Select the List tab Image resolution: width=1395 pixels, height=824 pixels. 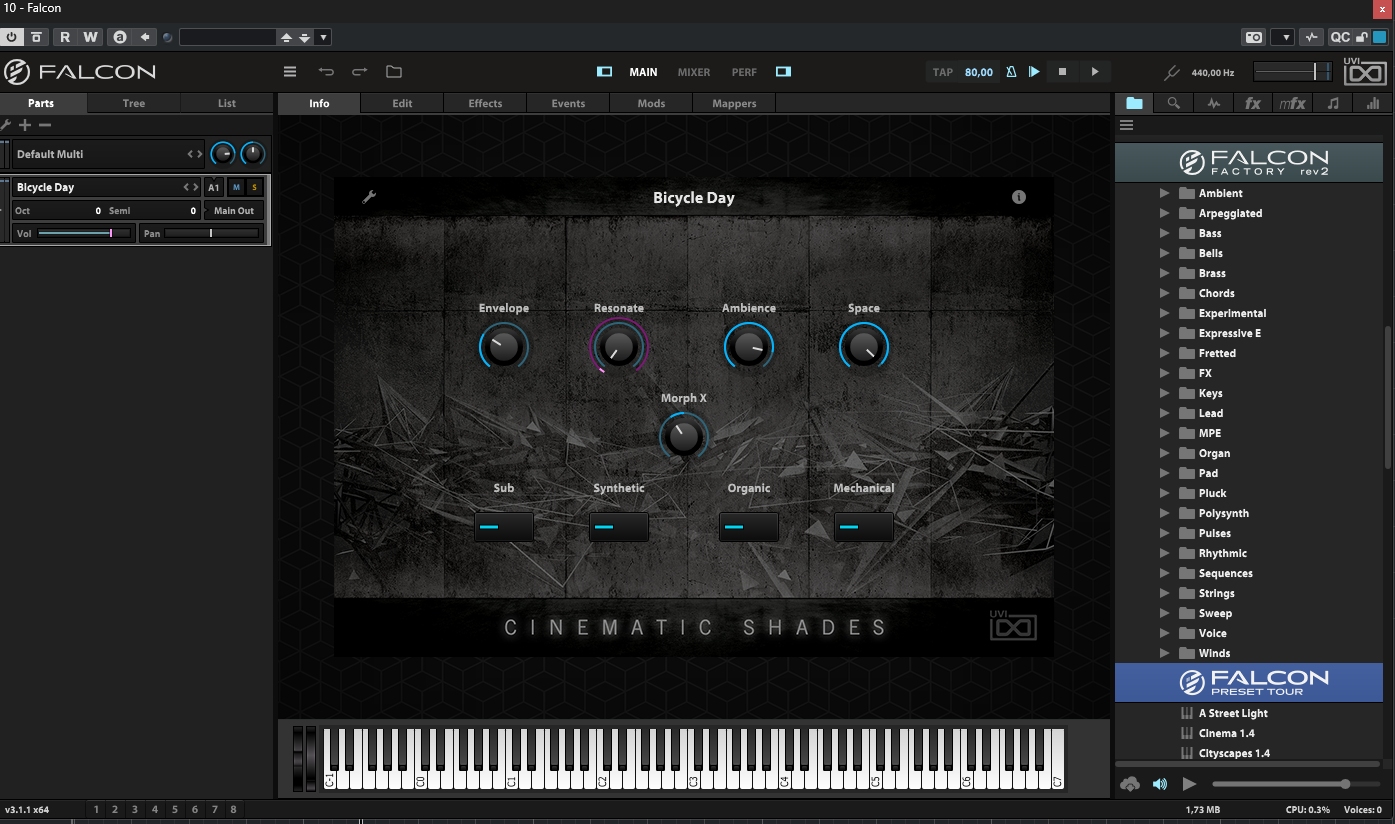click(227, 103)
